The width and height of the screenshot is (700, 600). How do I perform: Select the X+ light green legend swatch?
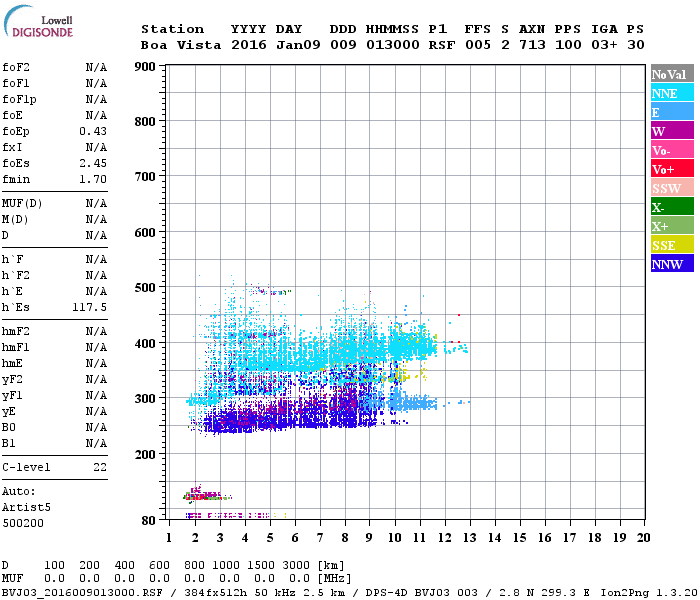tap(672, 226)
